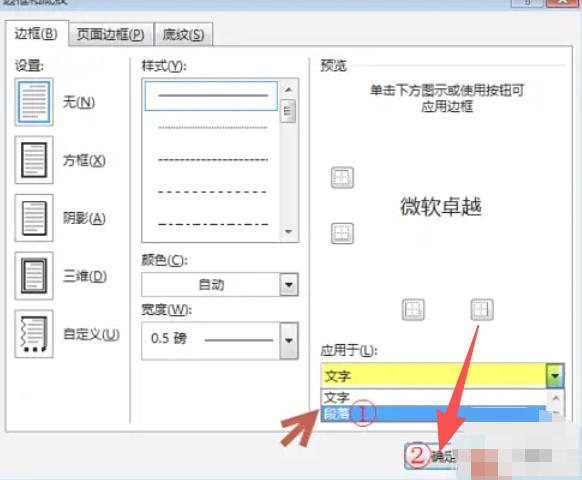The height and width of the screenshot is (480, 582).
Task: Select the dash-dot line style
Action: pyautogui.click(x=212, y=224)
